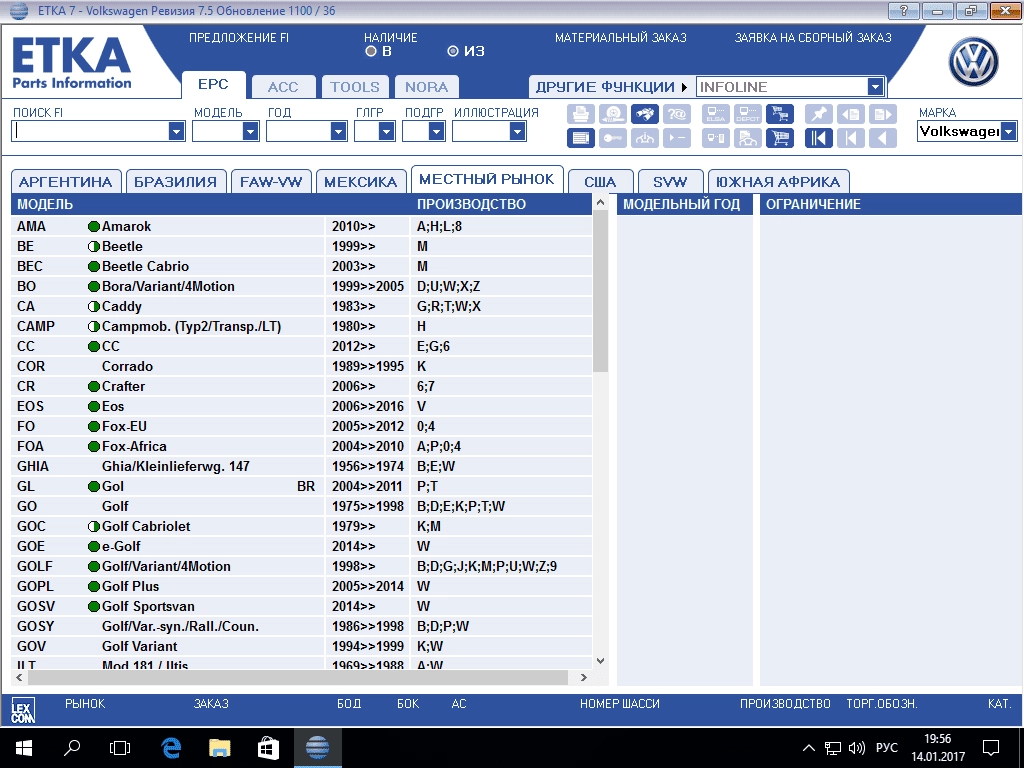
Task: Expand the ИЛЛЮСТРАЦИЯ dropdown
Action: [x=518, y=132]
